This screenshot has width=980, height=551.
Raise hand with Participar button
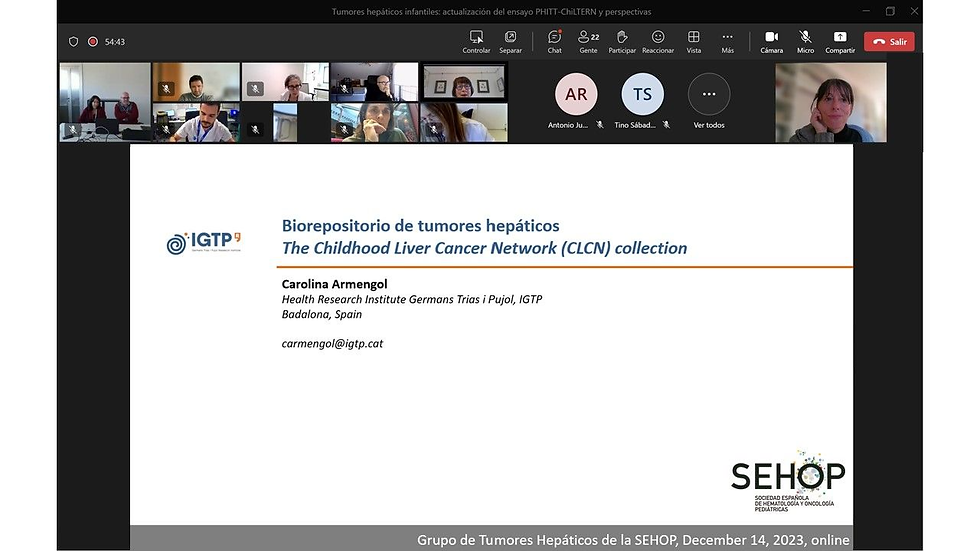pos(622,41)
